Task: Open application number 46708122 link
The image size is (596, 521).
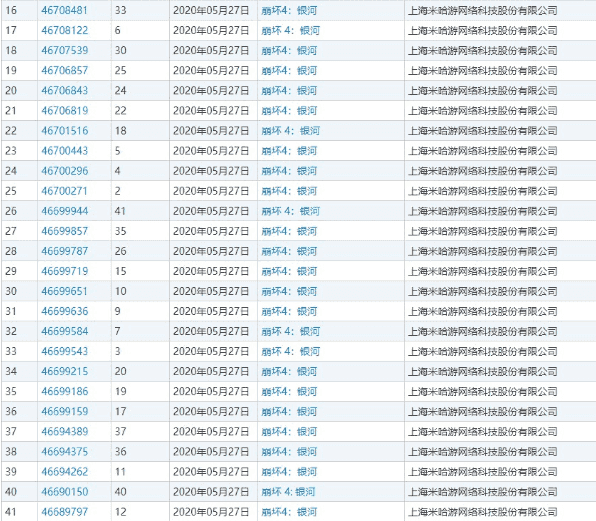Action: point(65,30)
